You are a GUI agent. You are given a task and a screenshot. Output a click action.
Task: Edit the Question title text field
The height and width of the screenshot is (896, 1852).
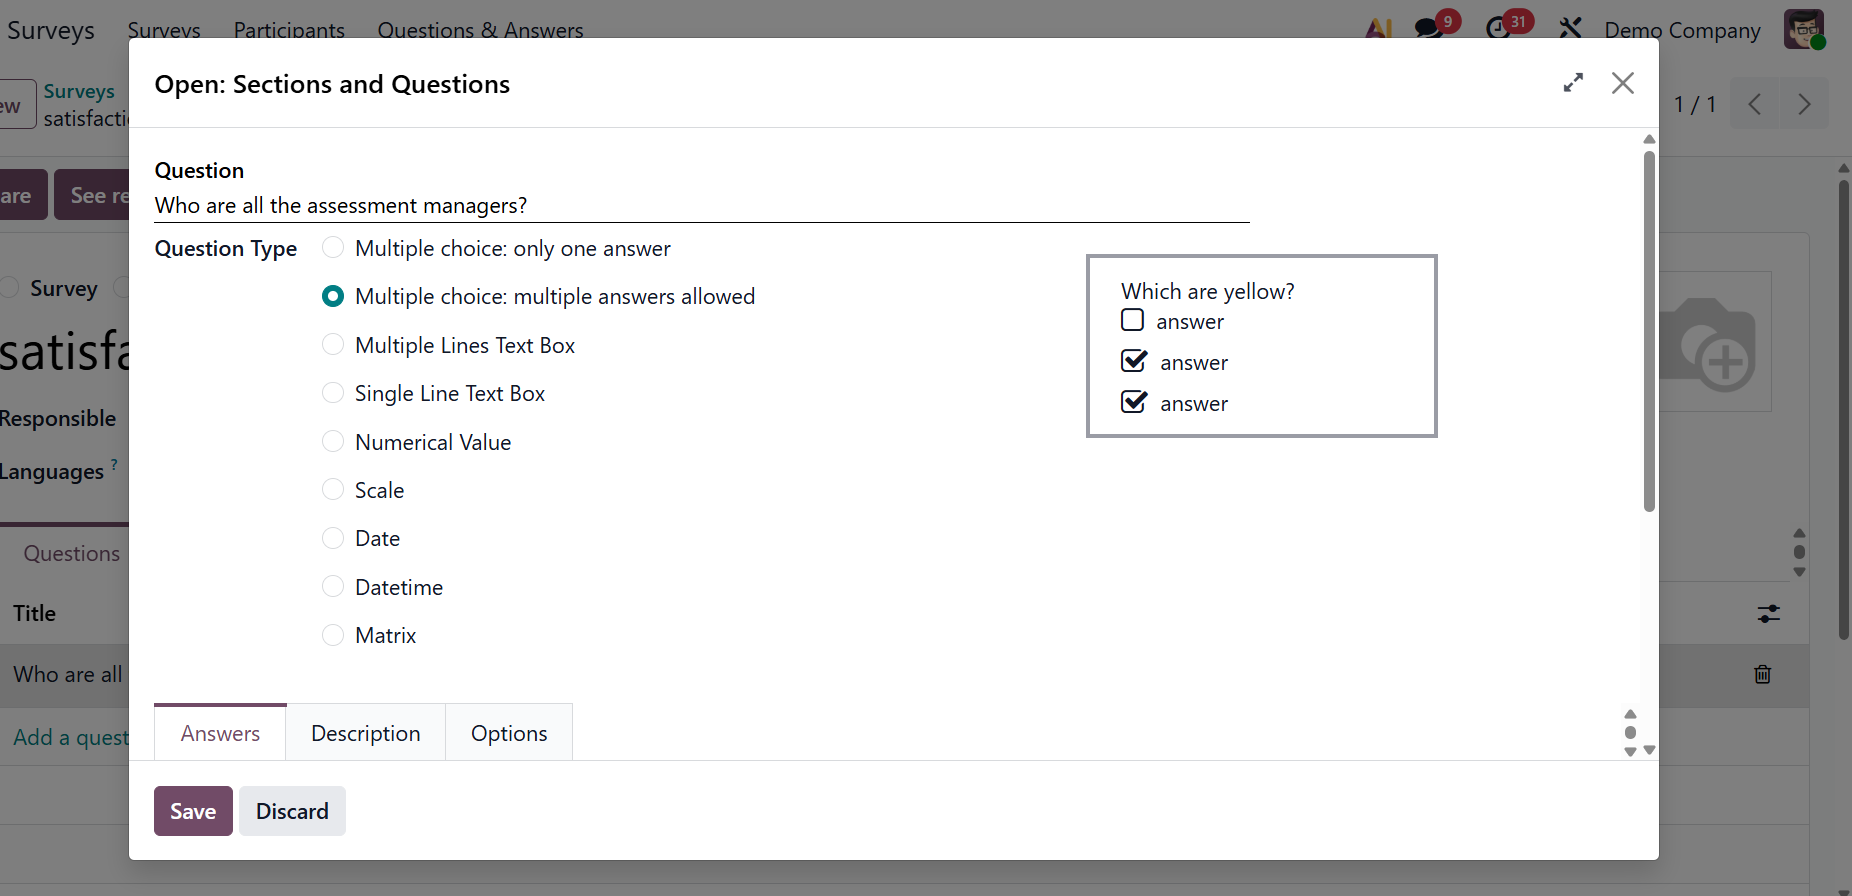coord(701,205)
